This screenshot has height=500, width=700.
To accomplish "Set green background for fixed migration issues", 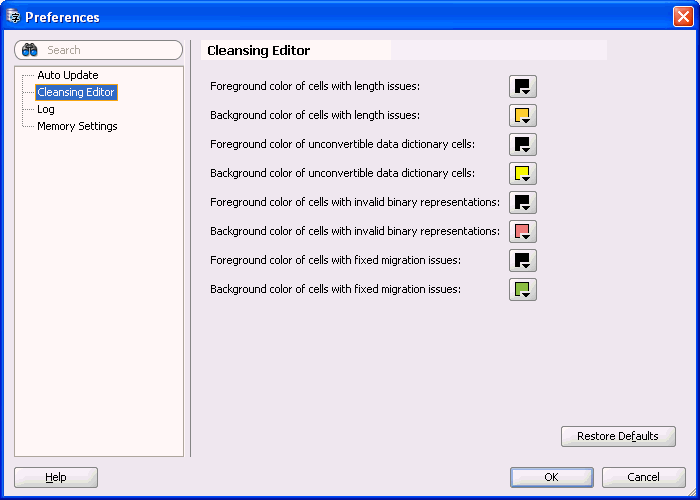I will [x=523, y=290].
